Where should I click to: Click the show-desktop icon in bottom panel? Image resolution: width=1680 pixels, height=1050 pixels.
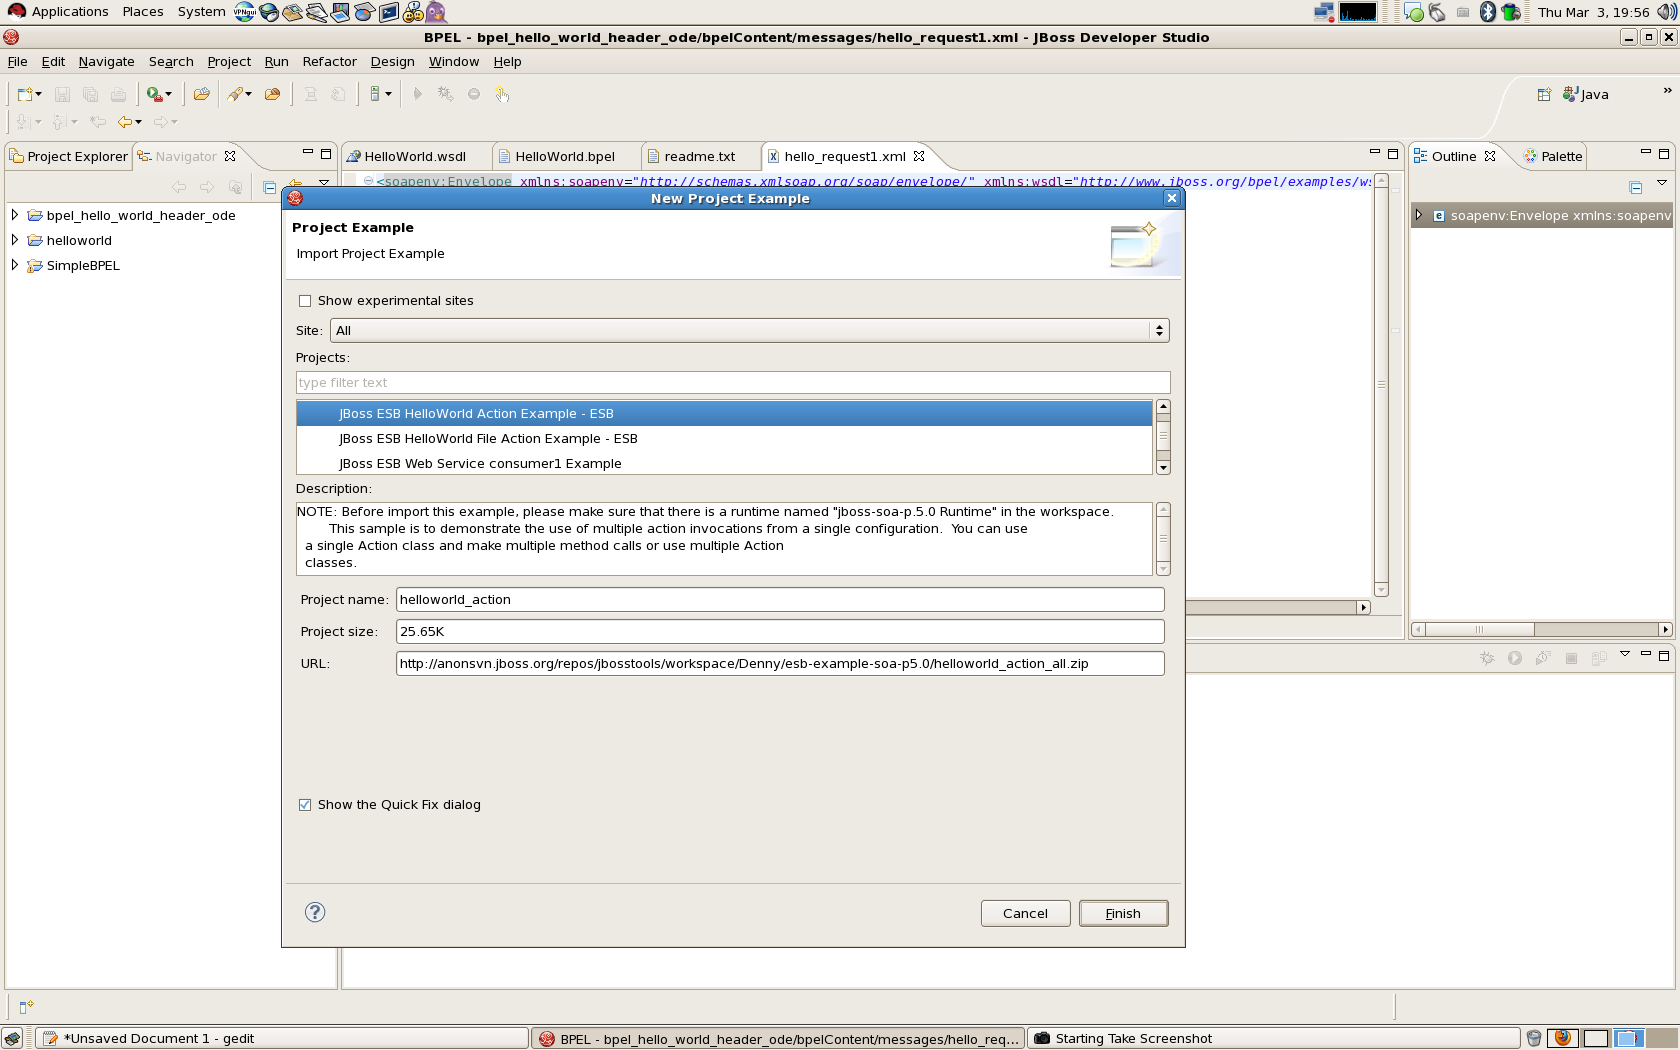pos(12,1038)
